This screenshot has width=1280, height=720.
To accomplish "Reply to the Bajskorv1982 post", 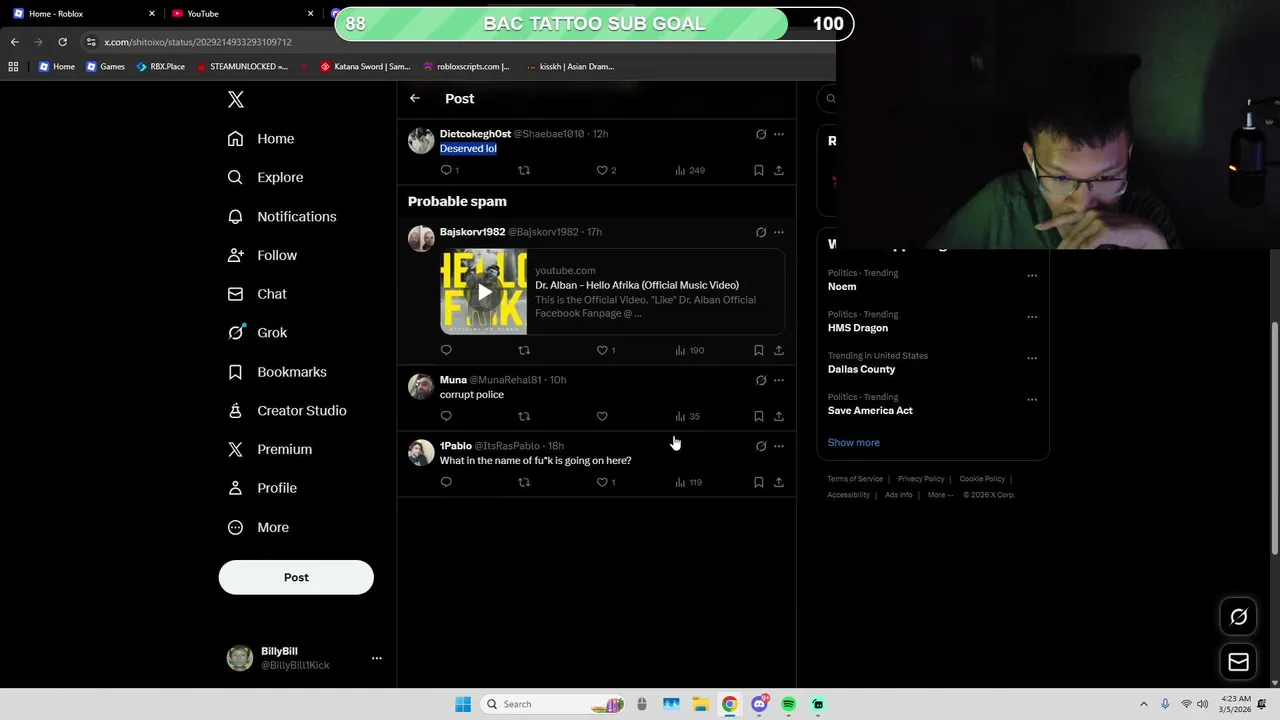I will pyautogui.click(x=446, y=350).
